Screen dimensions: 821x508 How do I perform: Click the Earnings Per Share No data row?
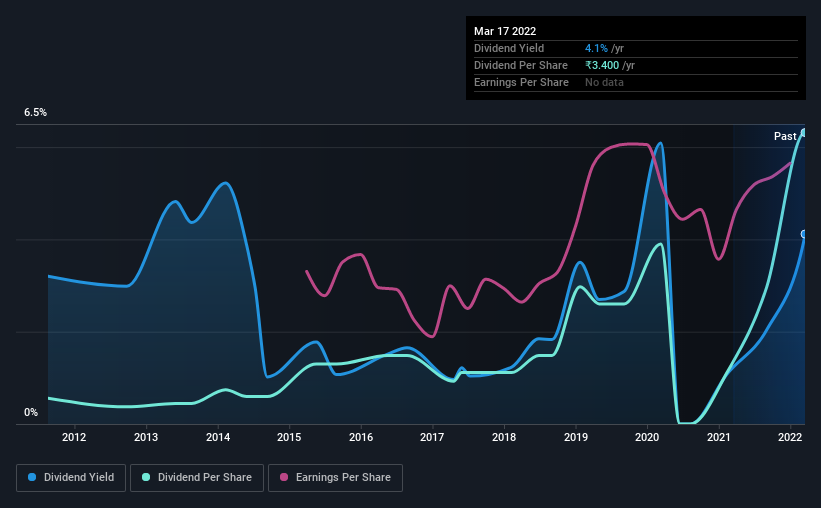(x=636, y=83)
